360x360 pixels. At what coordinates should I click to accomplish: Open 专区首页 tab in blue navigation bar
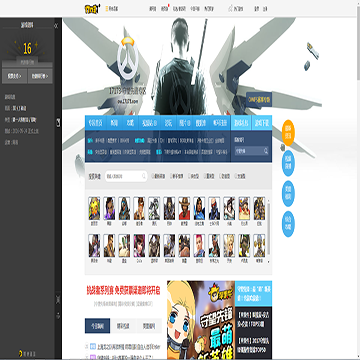95,123
